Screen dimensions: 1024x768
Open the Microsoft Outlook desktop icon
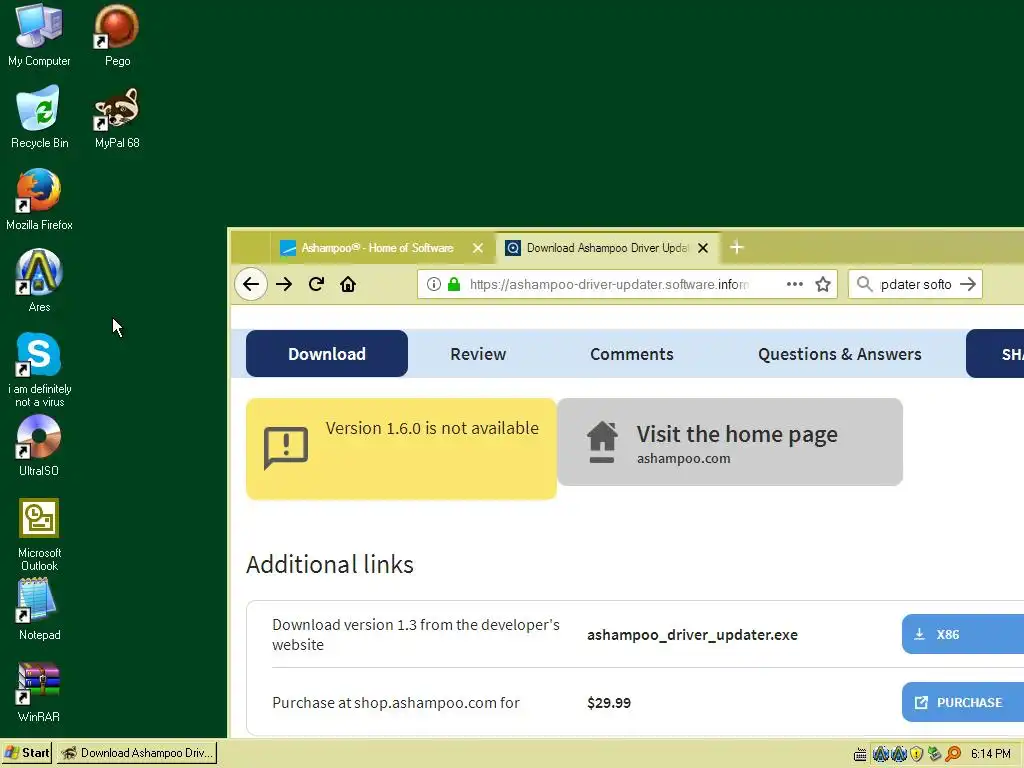click(x=39, y=534)
